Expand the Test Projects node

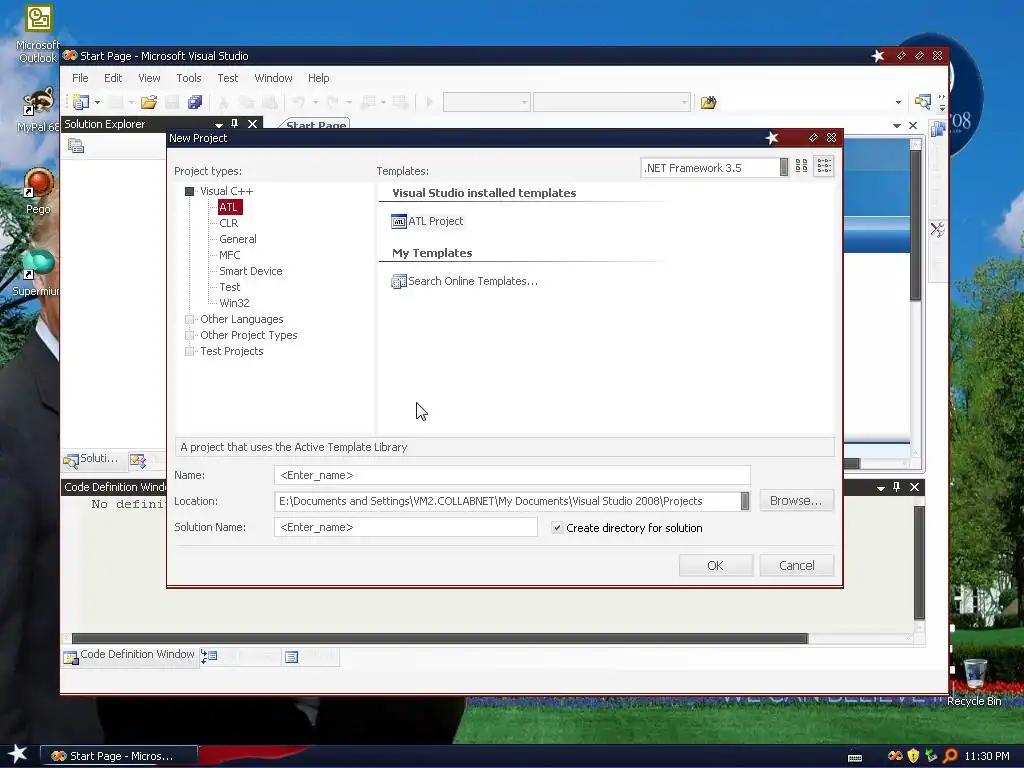(189, 351)
